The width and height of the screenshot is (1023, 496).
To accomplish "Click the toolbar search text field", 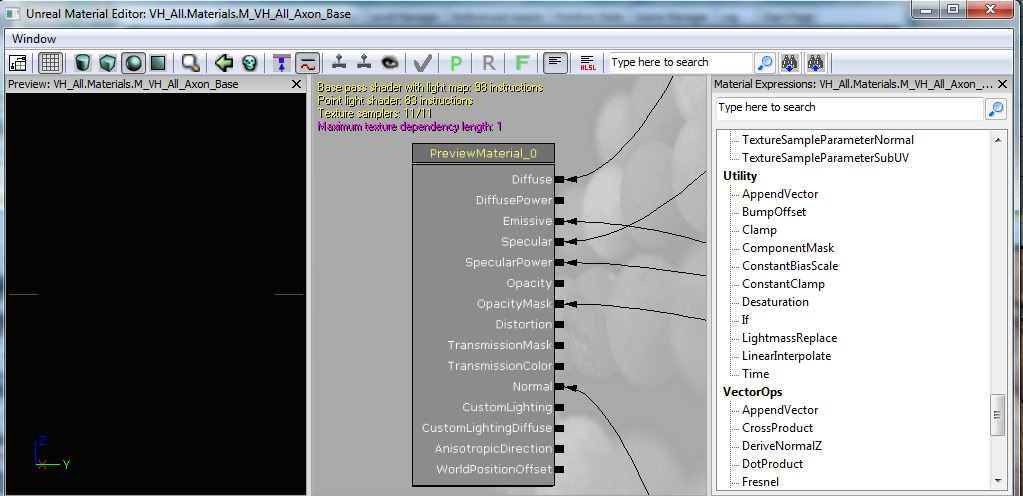I will click(679, 63).
